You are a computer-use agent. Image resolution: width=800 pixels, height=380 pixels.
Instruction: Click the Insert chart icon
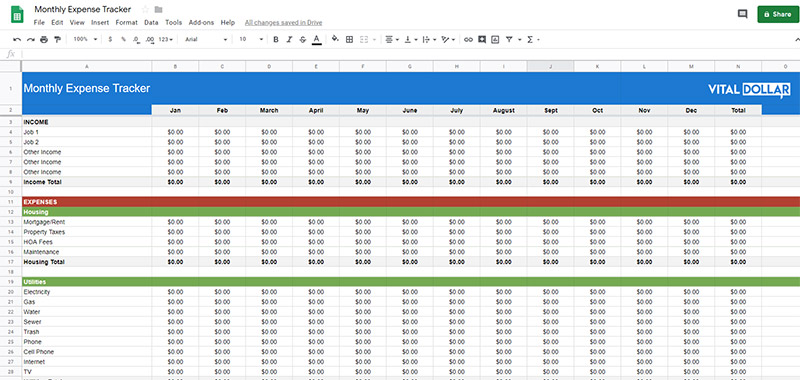tap(495, 39)
